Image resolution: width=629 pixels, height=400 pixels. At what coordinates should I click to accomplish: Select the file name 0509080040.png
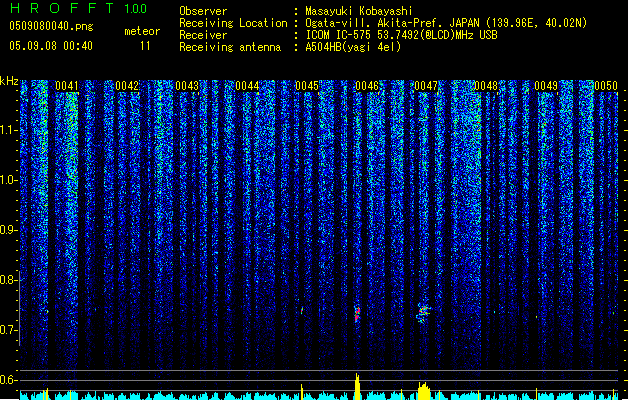point(51,26)
